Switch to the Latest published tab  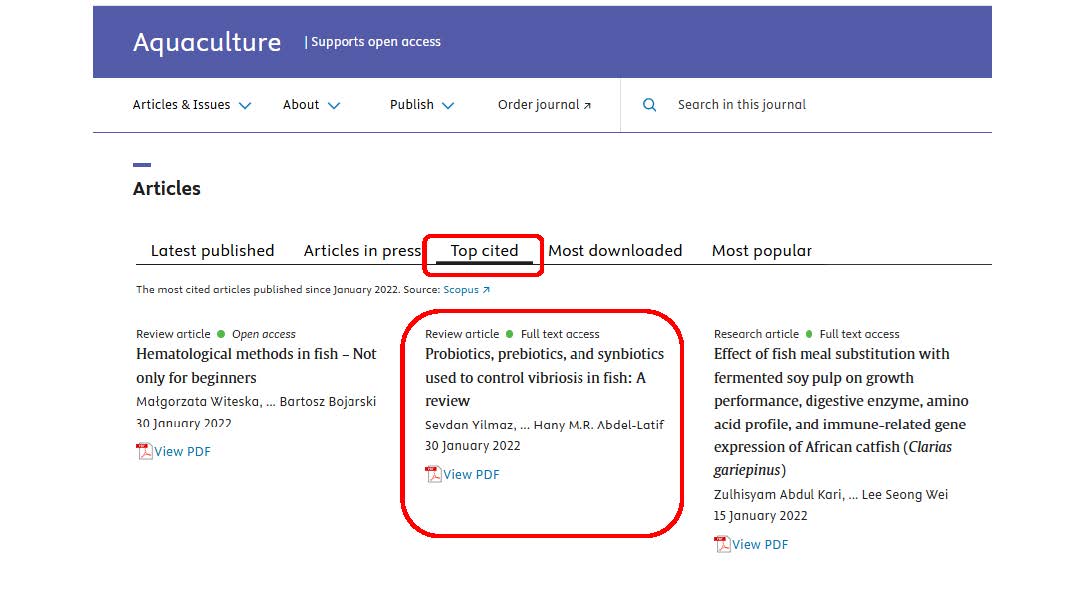click(x=212, y=251)
